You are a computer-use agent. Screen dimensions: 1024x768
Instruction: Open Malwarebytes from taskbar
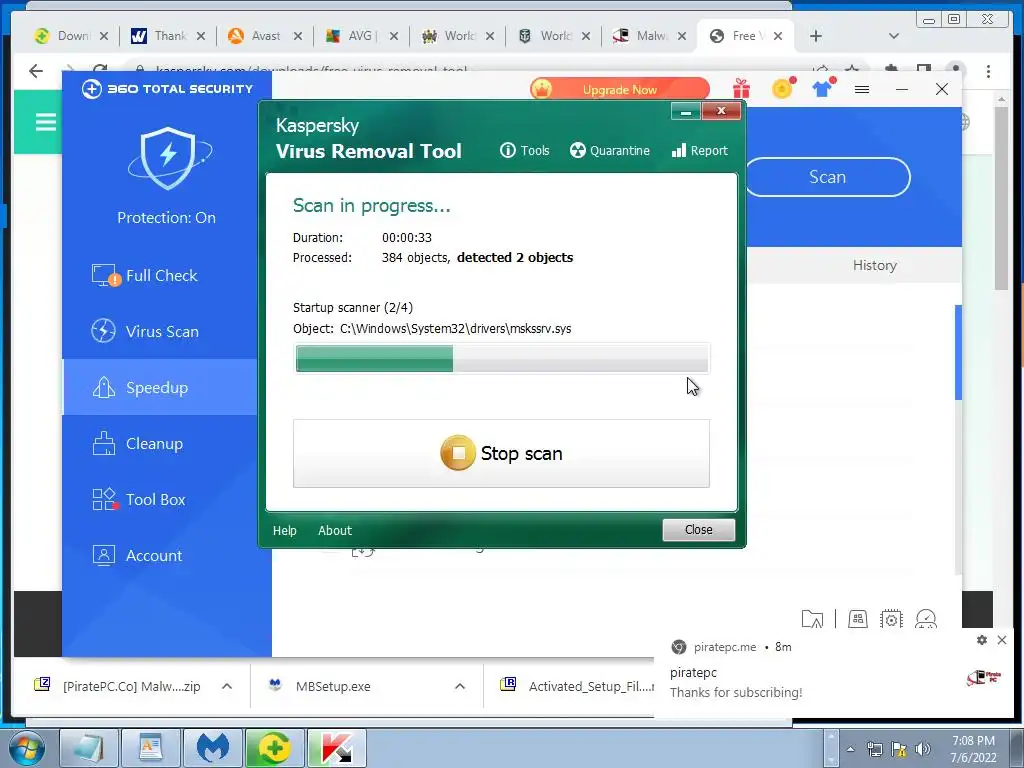(213, 748)
